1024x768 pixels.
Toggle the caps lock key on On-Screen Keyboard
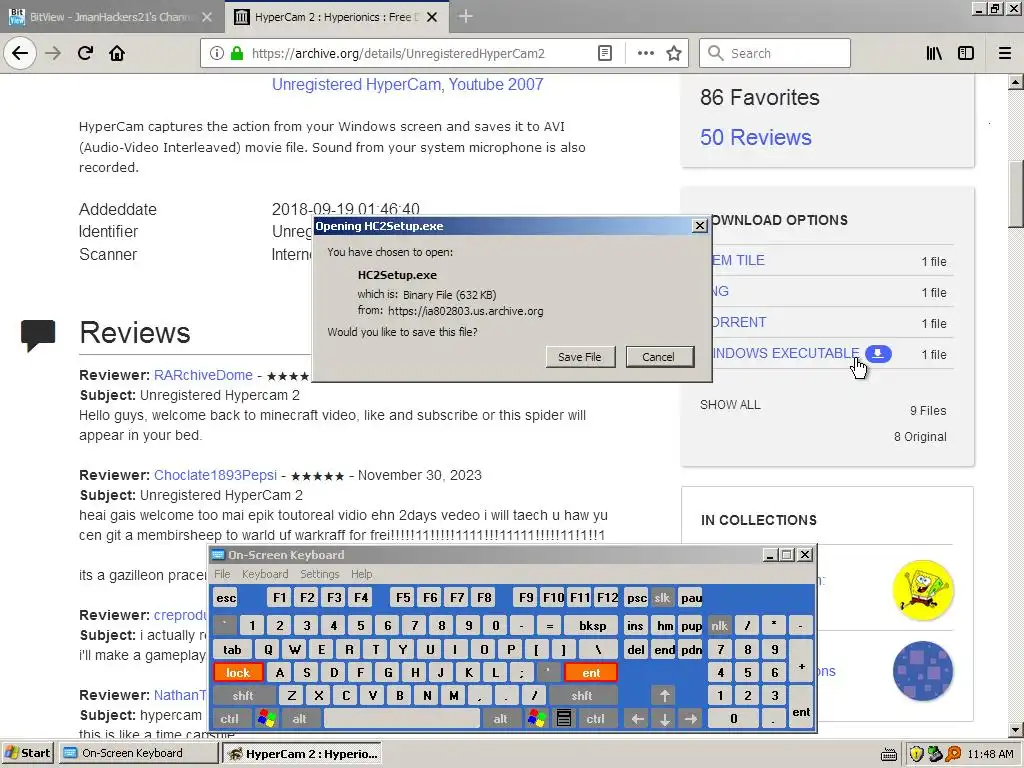point(238,672)
